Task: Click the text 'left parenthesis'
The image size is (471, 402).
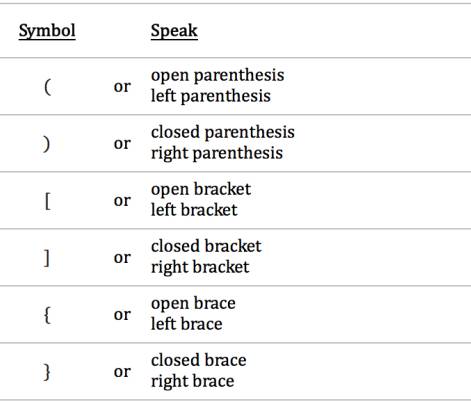Action: [211, 96]
